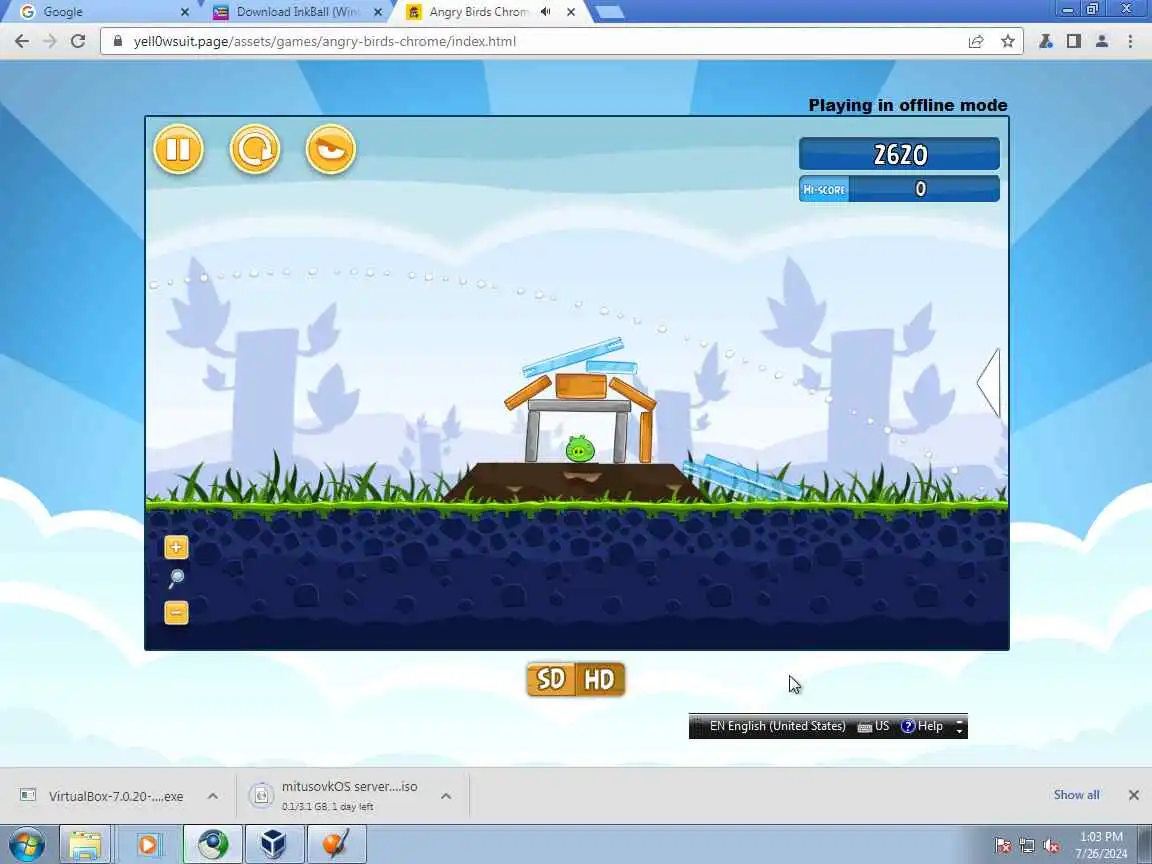The image size is (1152, 864).
Task: Open the clock showing 1:03 PM
Action: click(1101, 844)
